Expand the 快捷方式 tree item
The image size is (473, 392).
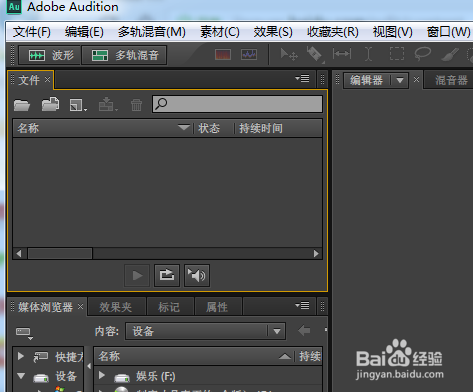[x=21, y=356]
